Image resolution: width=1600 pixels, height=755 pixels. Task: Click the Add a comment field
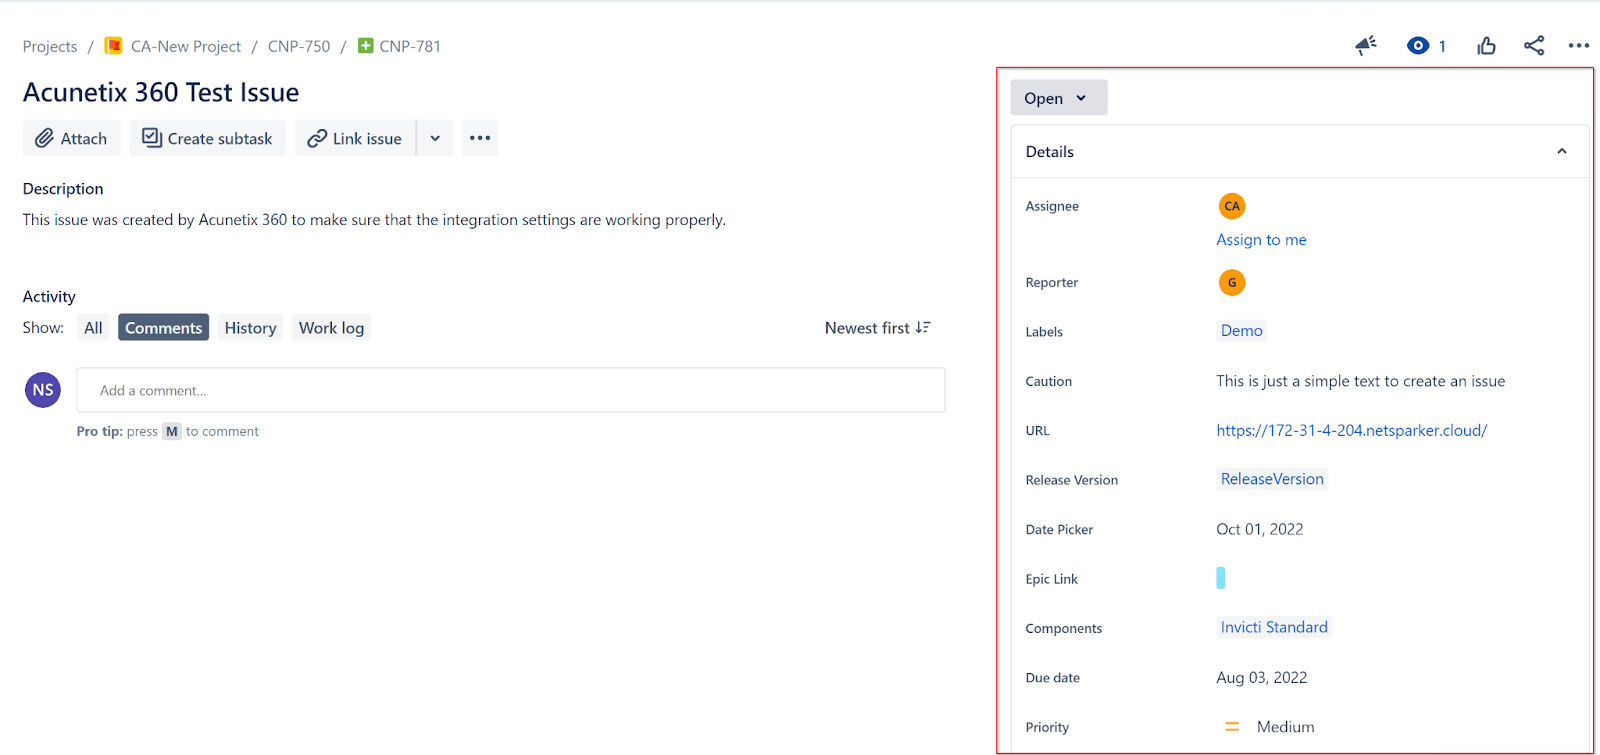[x=511, y=390]
